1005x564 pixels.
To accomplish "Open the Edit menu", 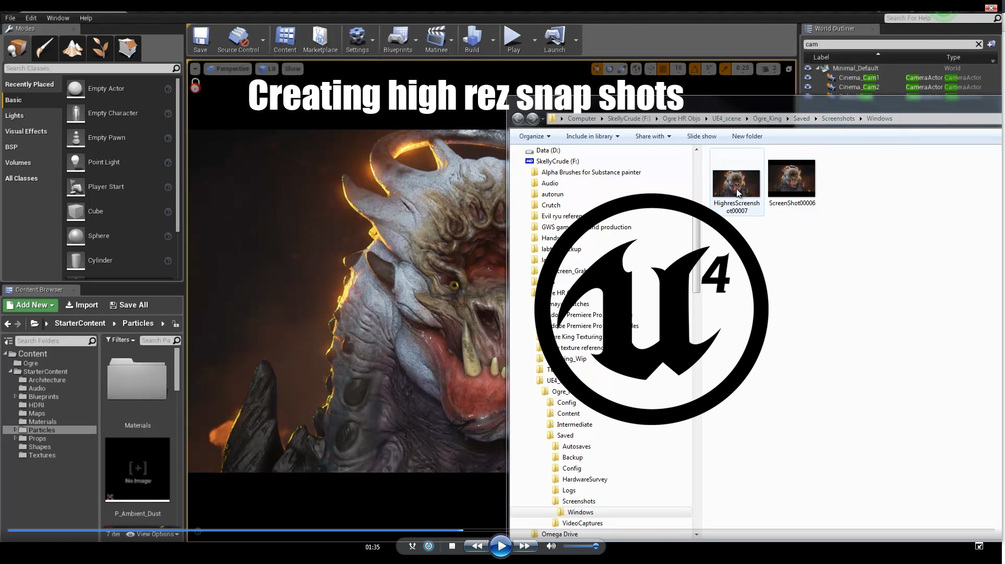I will pyautogui.click(x=31, y=18).
